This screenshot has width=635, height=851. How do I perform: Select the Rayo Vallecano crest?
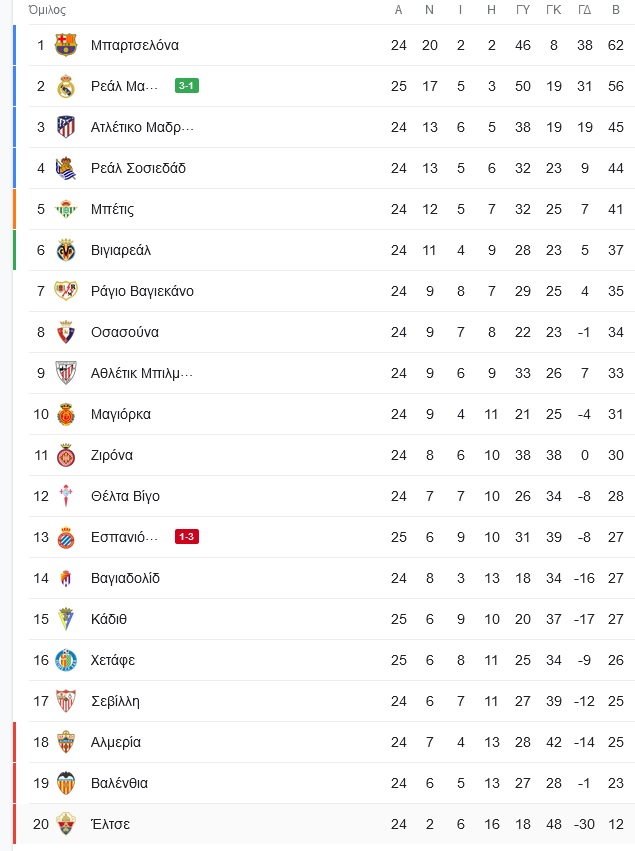coord(66,291)
